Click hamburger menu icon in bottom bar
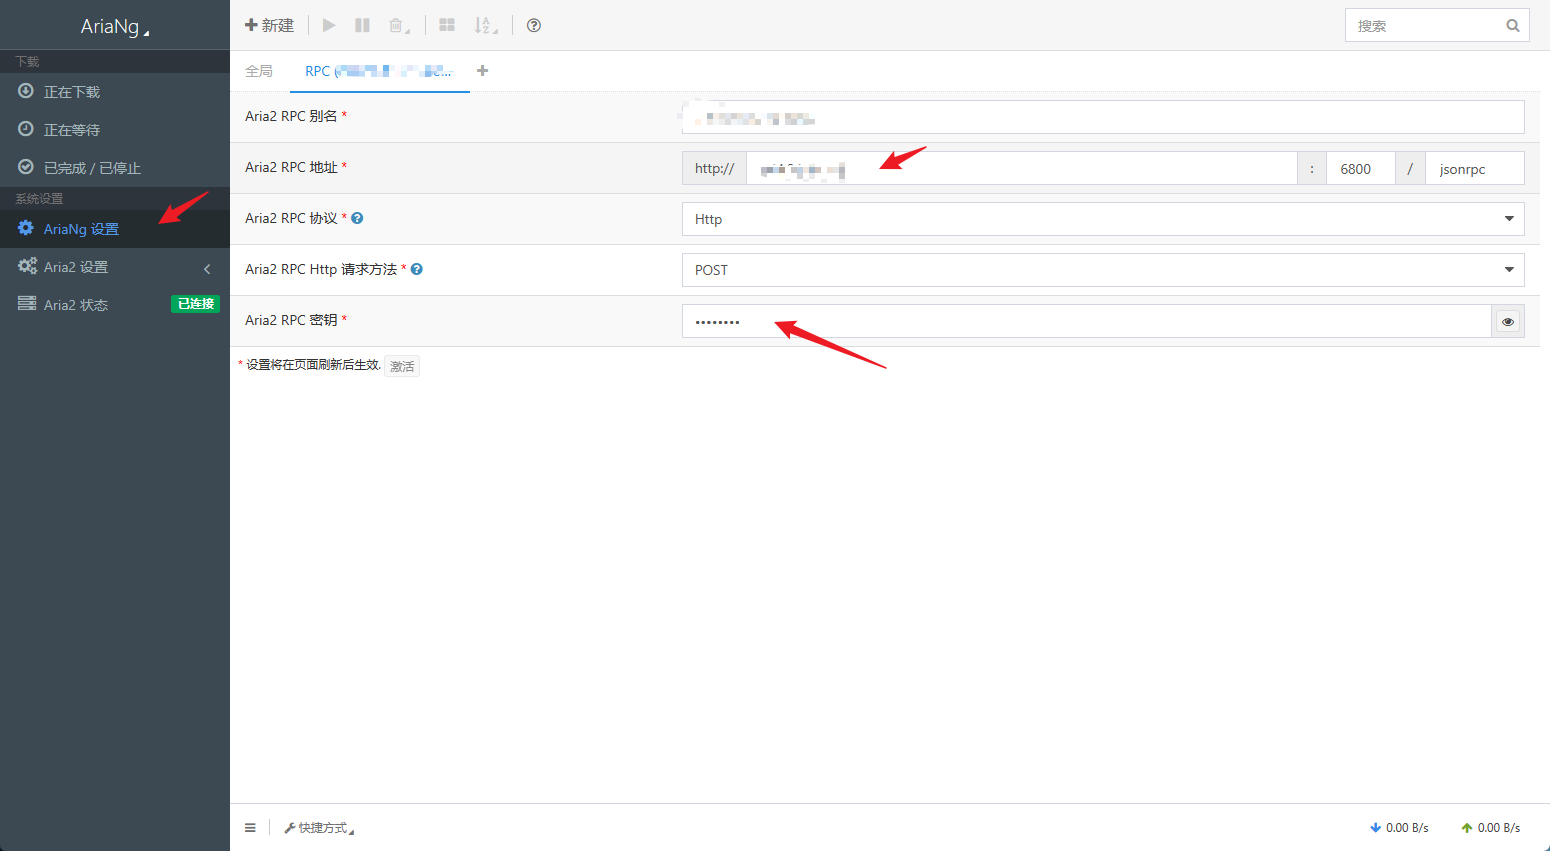 (250, 828)
